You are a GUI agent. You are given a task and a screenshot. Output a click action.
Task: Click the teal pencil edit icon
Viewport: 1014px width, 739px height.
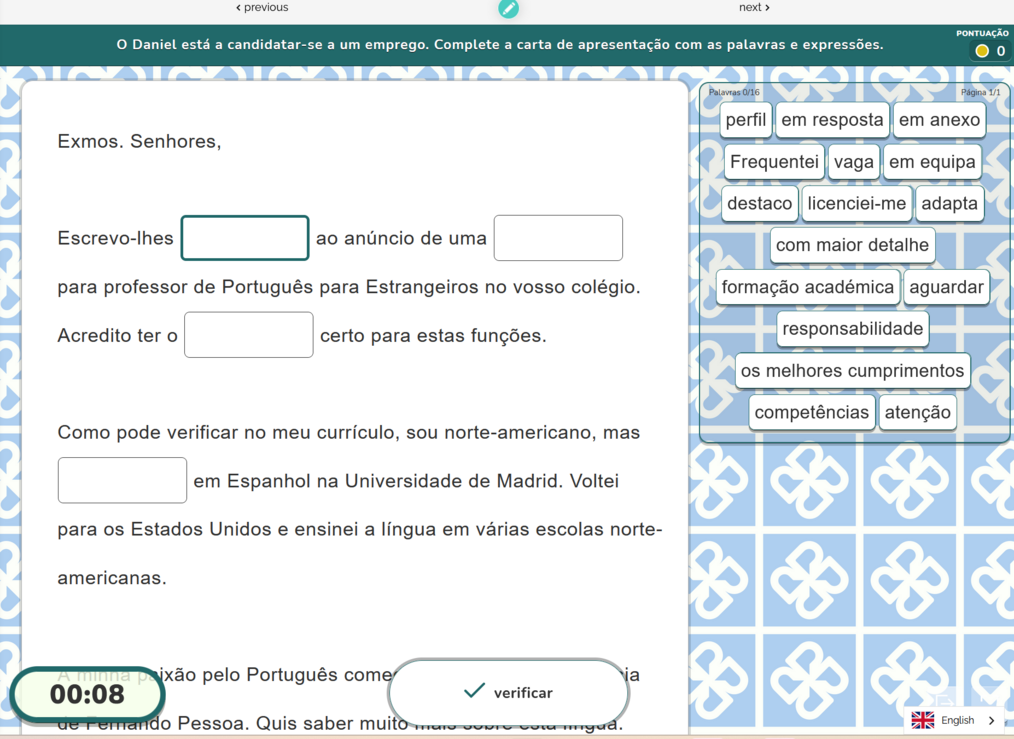[508, 8]
